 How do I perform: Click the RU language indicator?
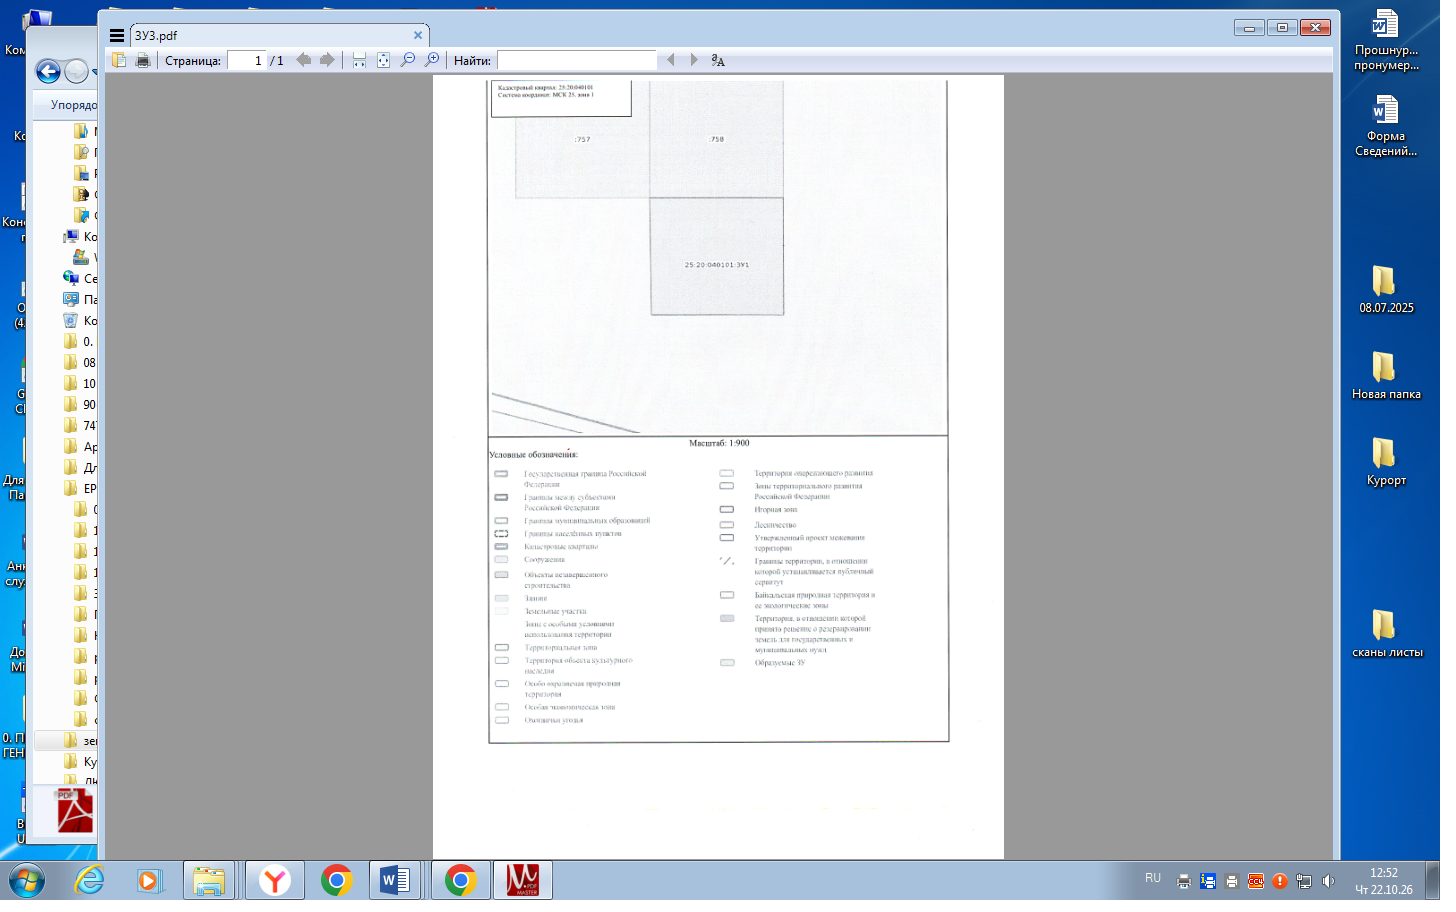pos(1153,878)
